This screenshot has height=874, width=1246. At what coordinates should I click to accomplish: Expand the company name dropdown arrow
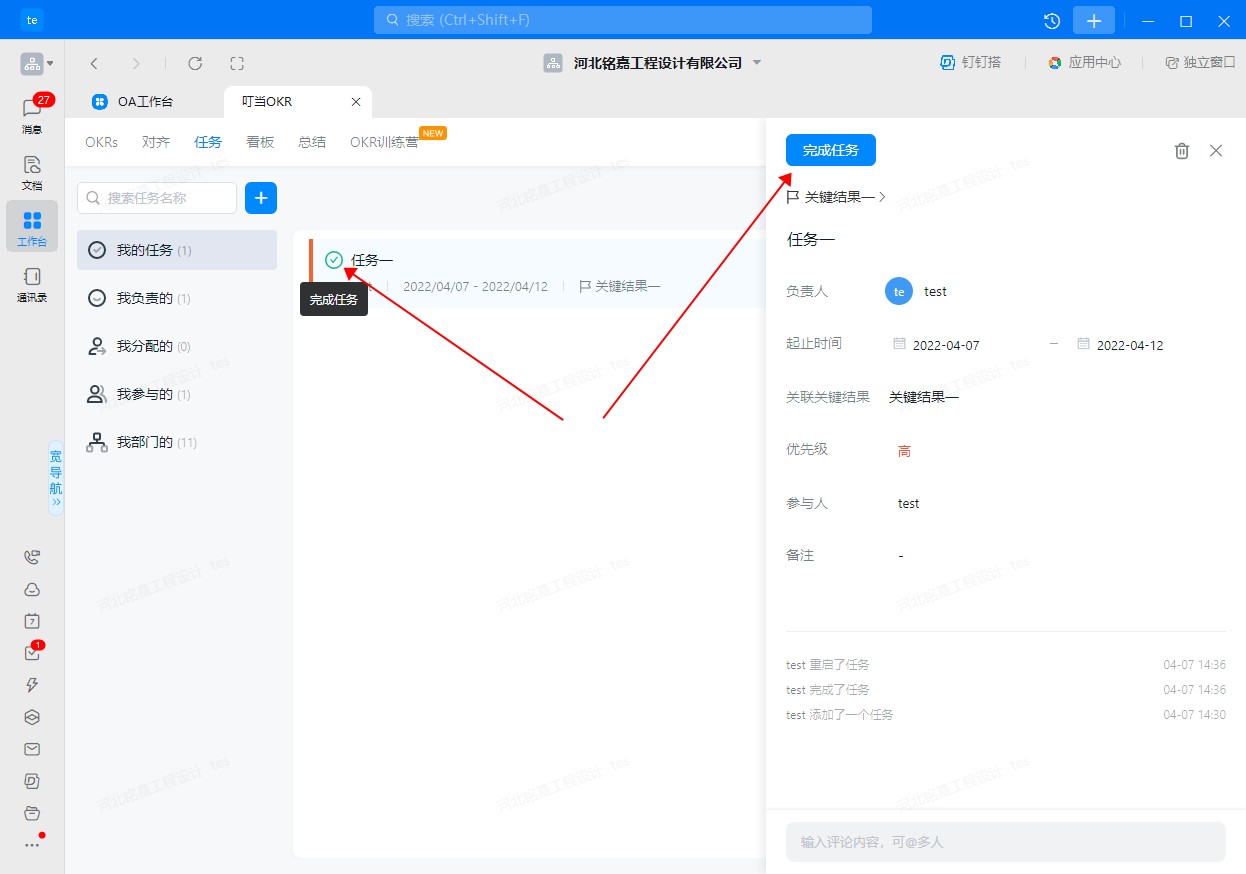[757, 62]
